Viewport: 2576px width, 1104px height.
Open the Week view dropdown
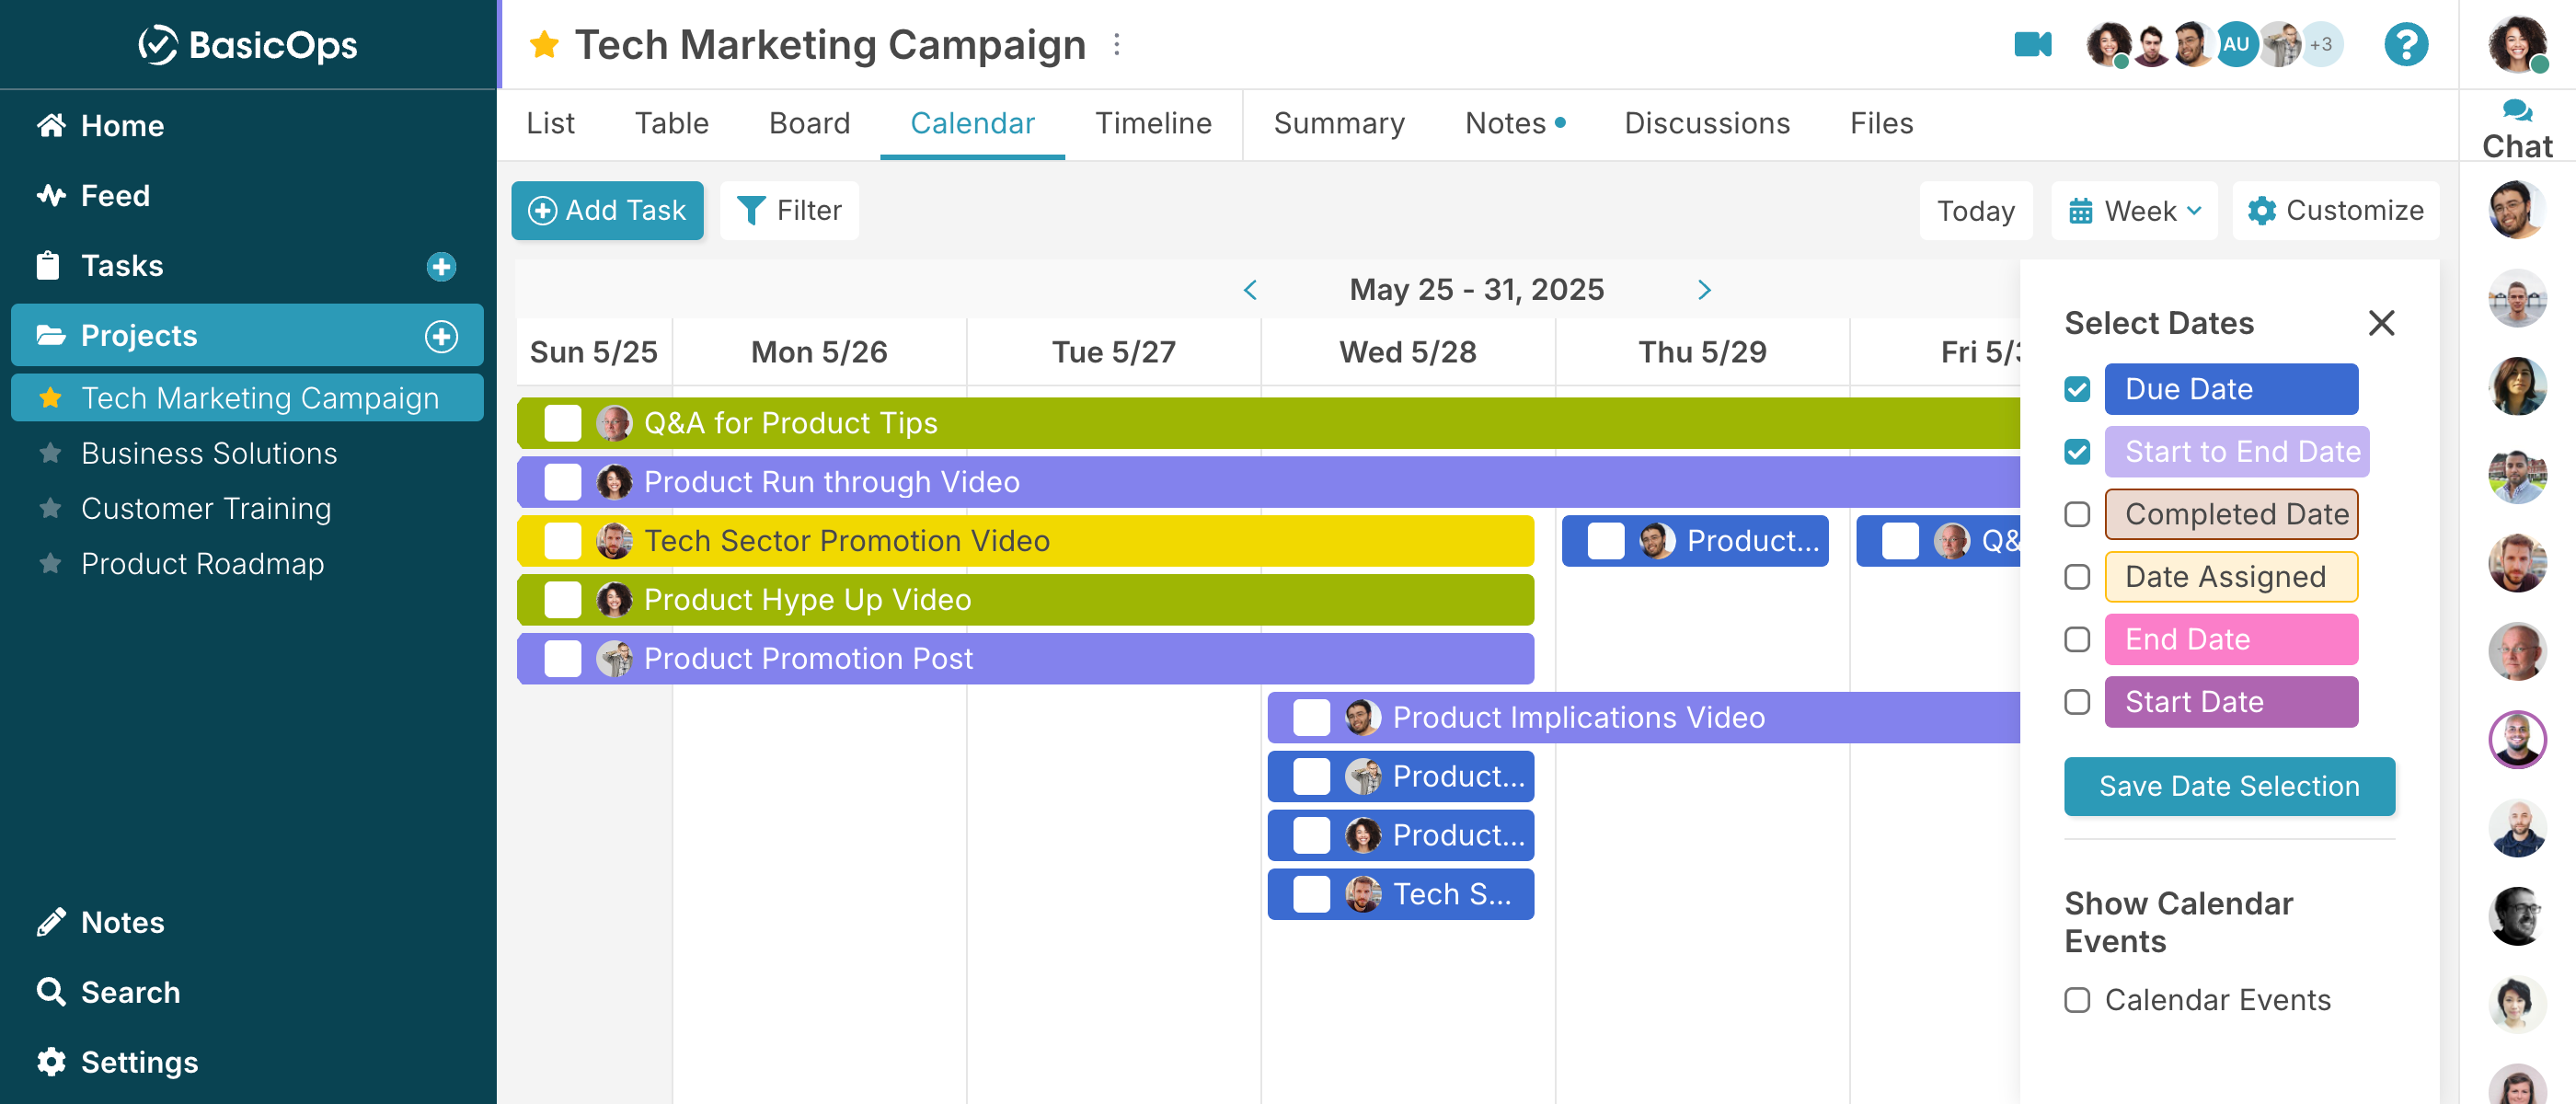(x=2134, y=211)
